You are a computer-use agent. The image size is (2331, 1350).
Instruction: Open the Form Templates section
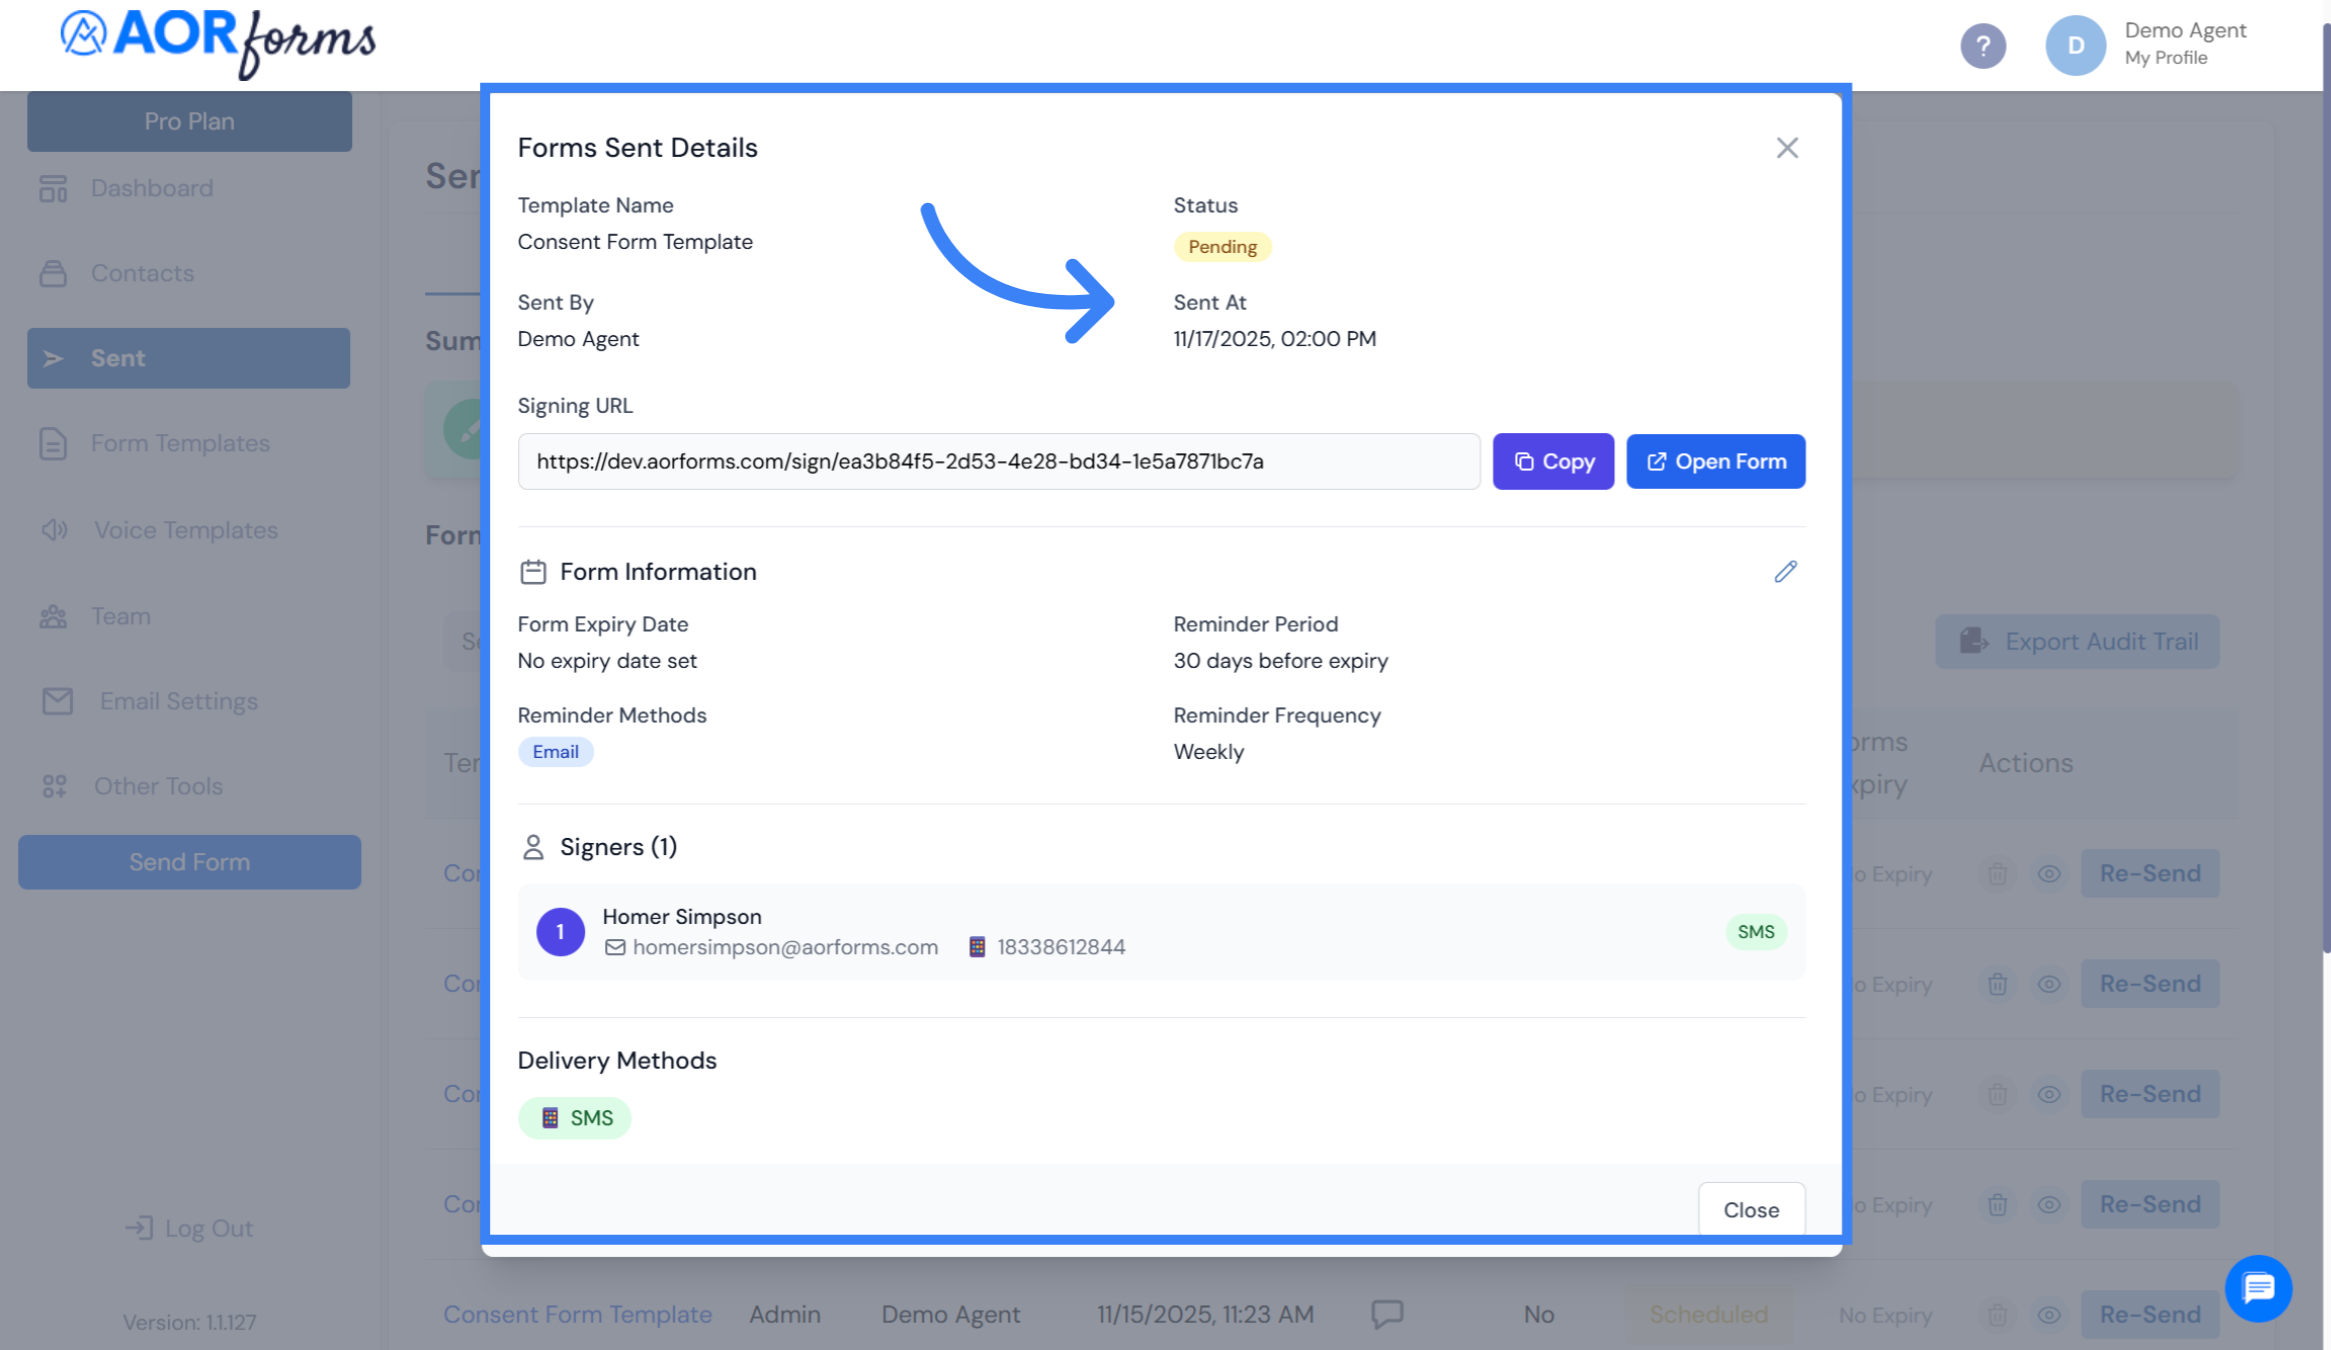(x=179, y=443)
